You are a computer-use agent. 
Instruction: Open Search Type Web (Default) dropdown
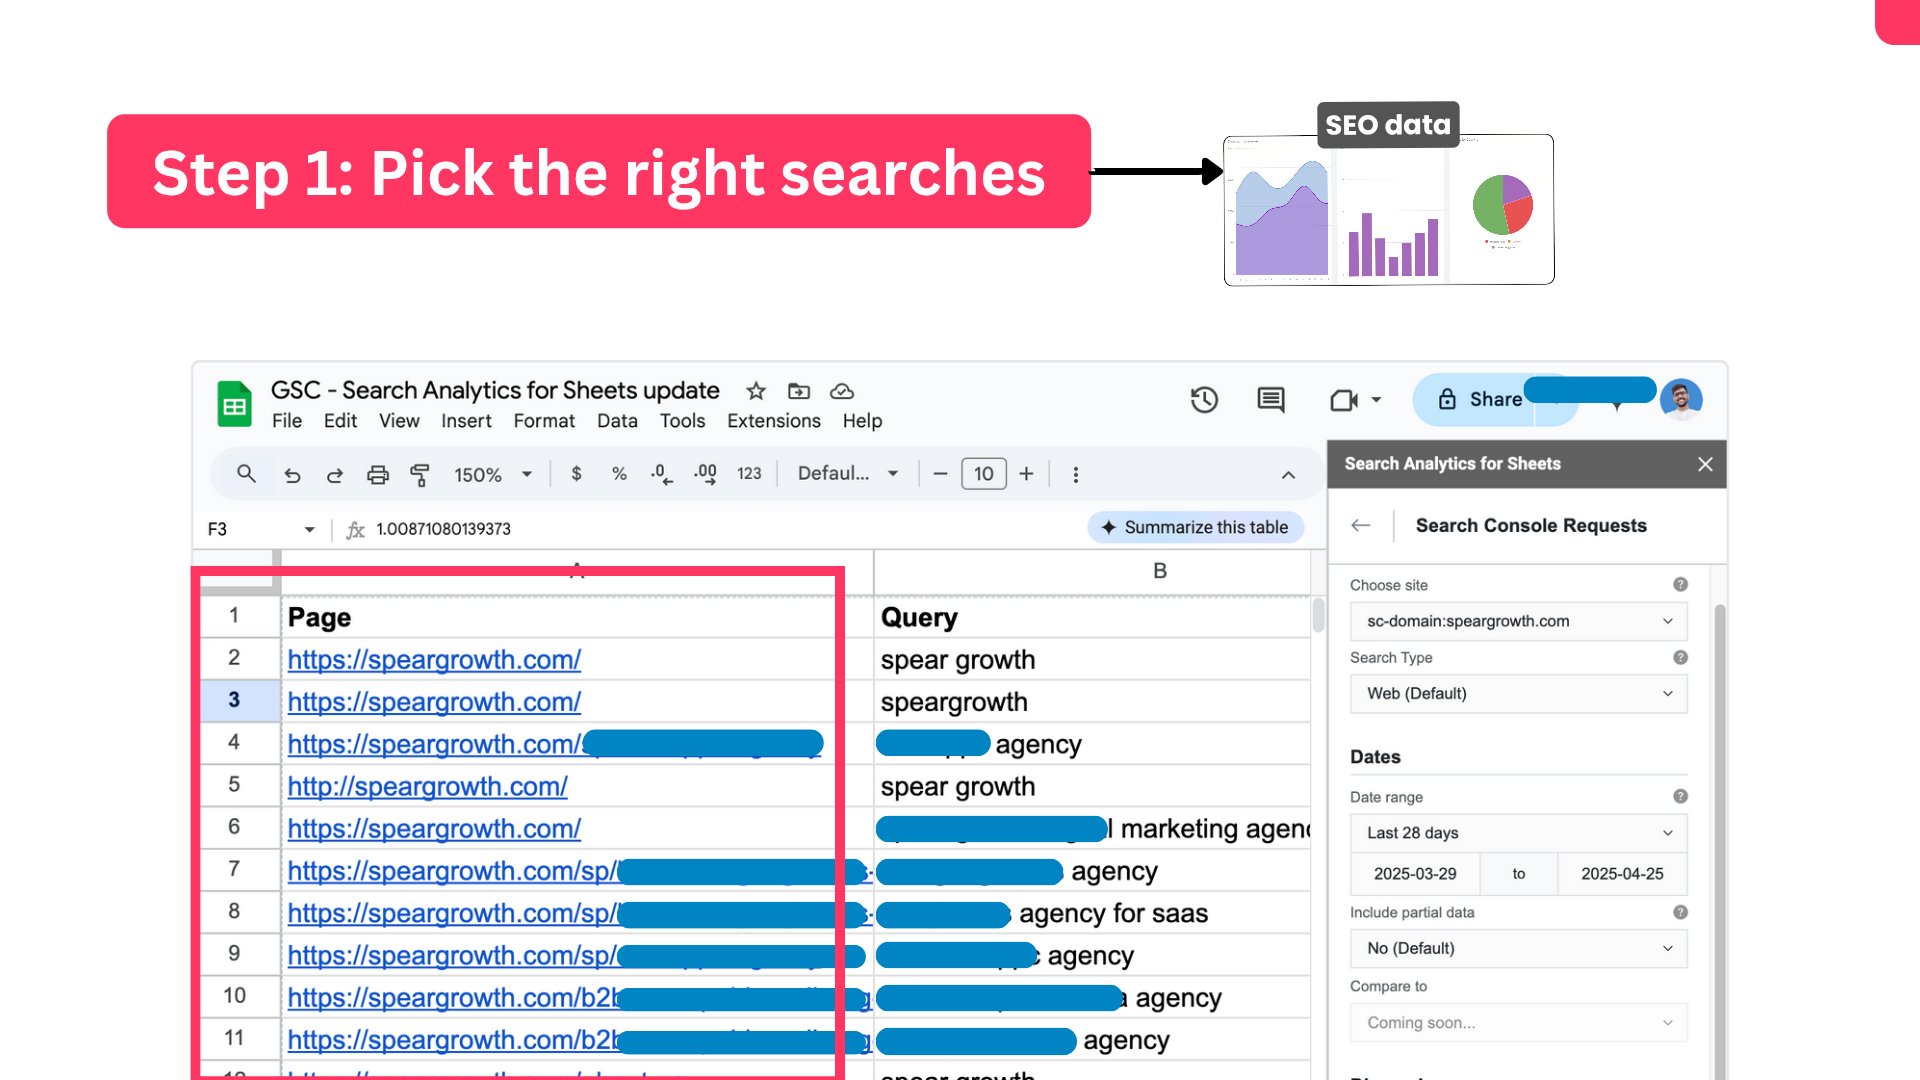(x=1518, y=694)
